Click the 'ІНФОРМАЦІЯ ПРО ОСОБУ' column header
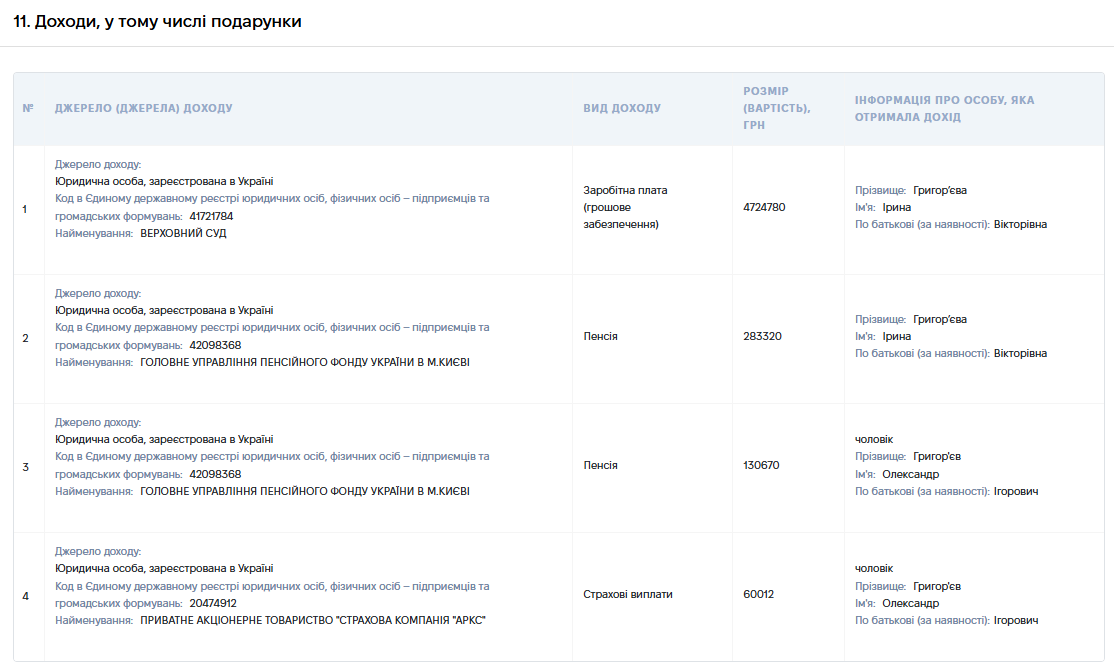This screenshot has width=1114, height=669. pos(944,108)
